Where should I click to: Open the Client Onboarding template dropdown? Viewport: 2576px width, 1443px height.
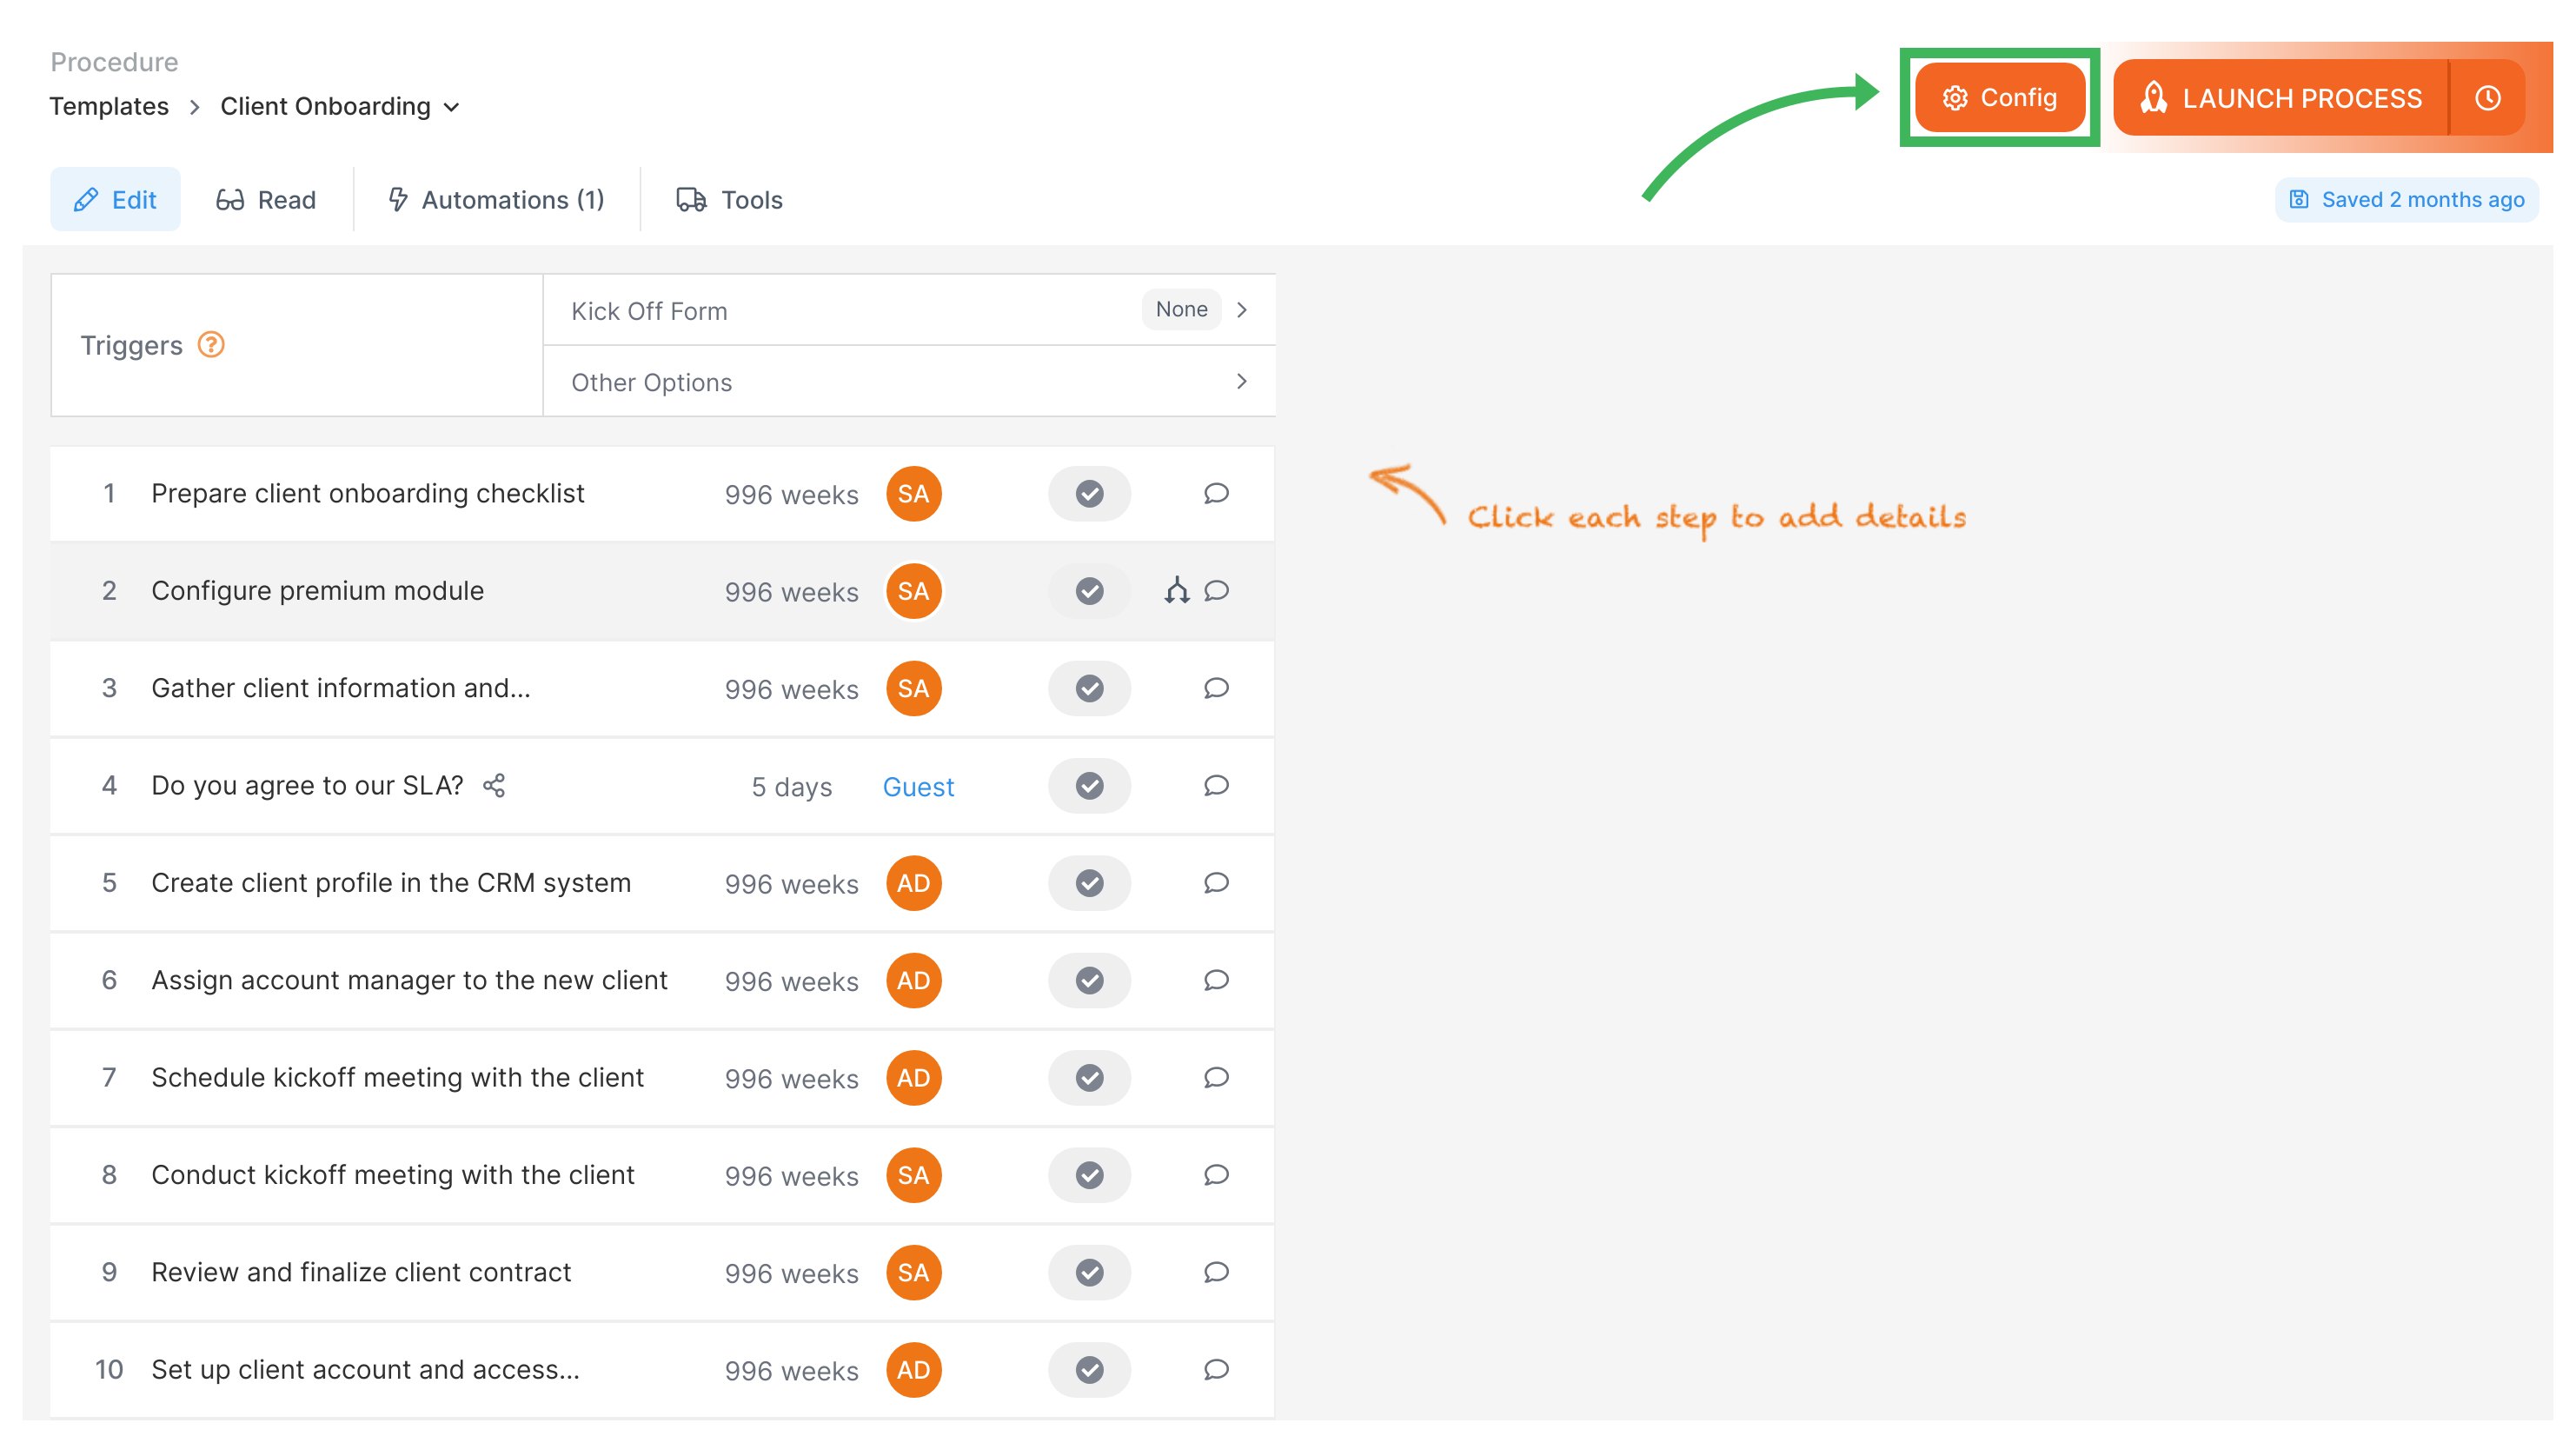[340, 106]
